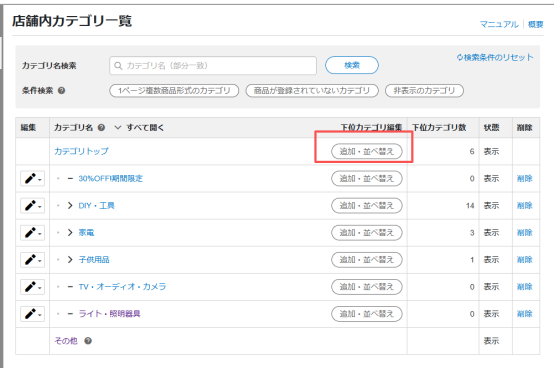Open the DIY・工具 category link
Screen dimensions: 554x369
pos(96,205)
